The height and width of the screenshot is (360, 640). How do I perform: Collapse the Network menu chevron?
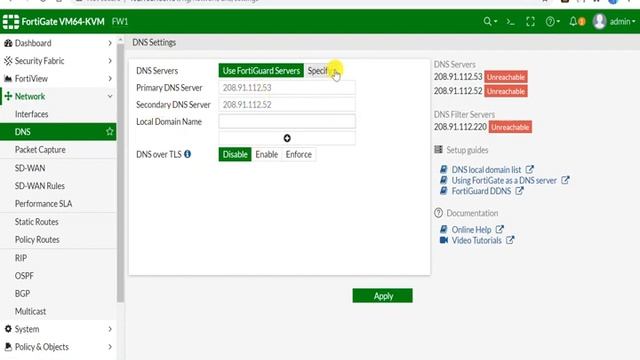pyautogui.click(x=110, y=96)
